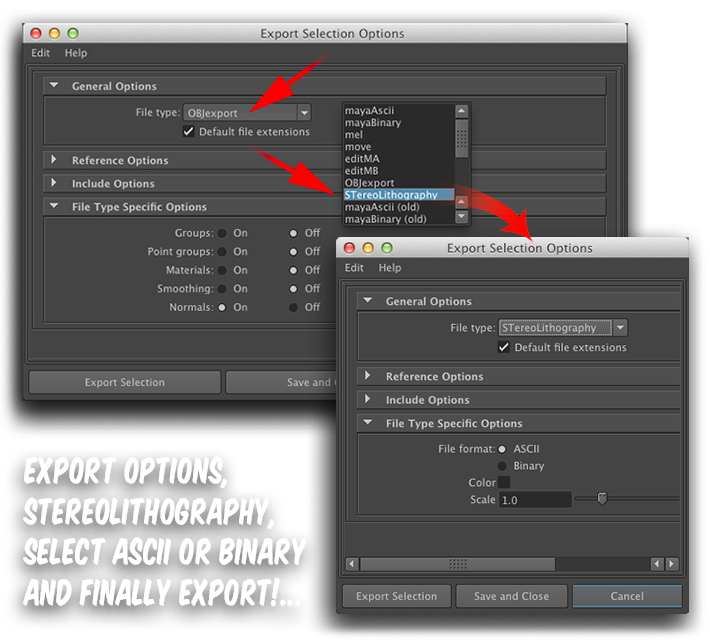
Task: Click the scroll down arrow of file type list
Action: click(x=461, y=216)
